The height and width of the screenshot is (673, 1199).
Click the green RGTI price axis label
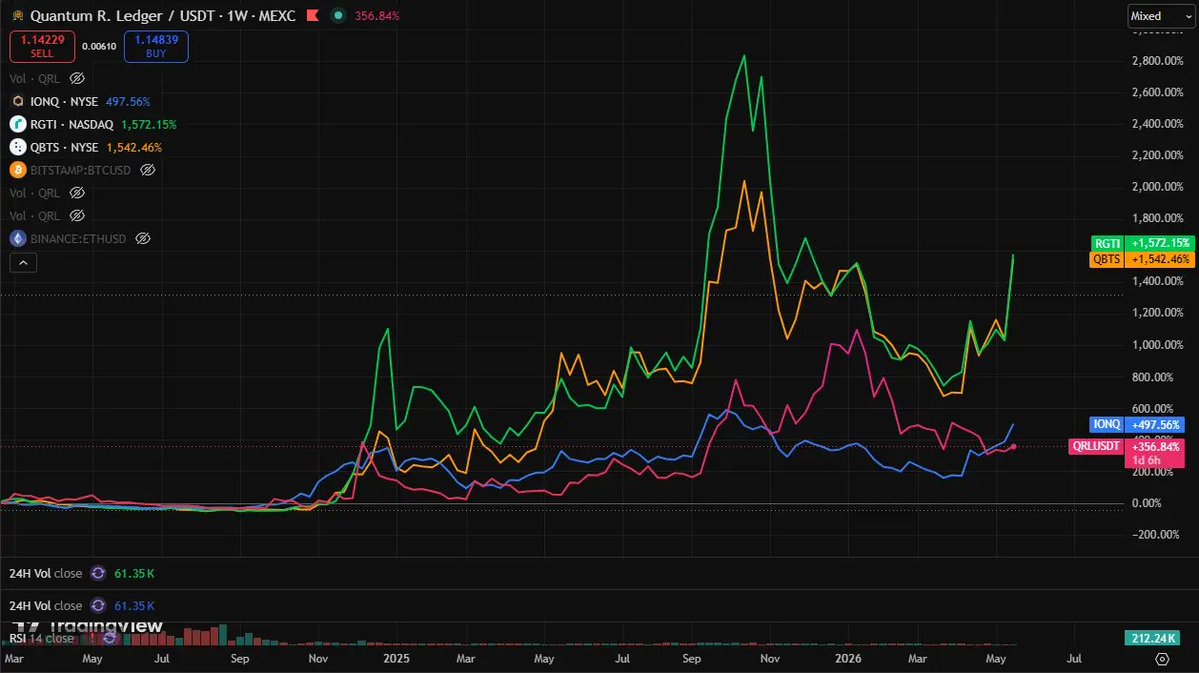[1142, 243]
